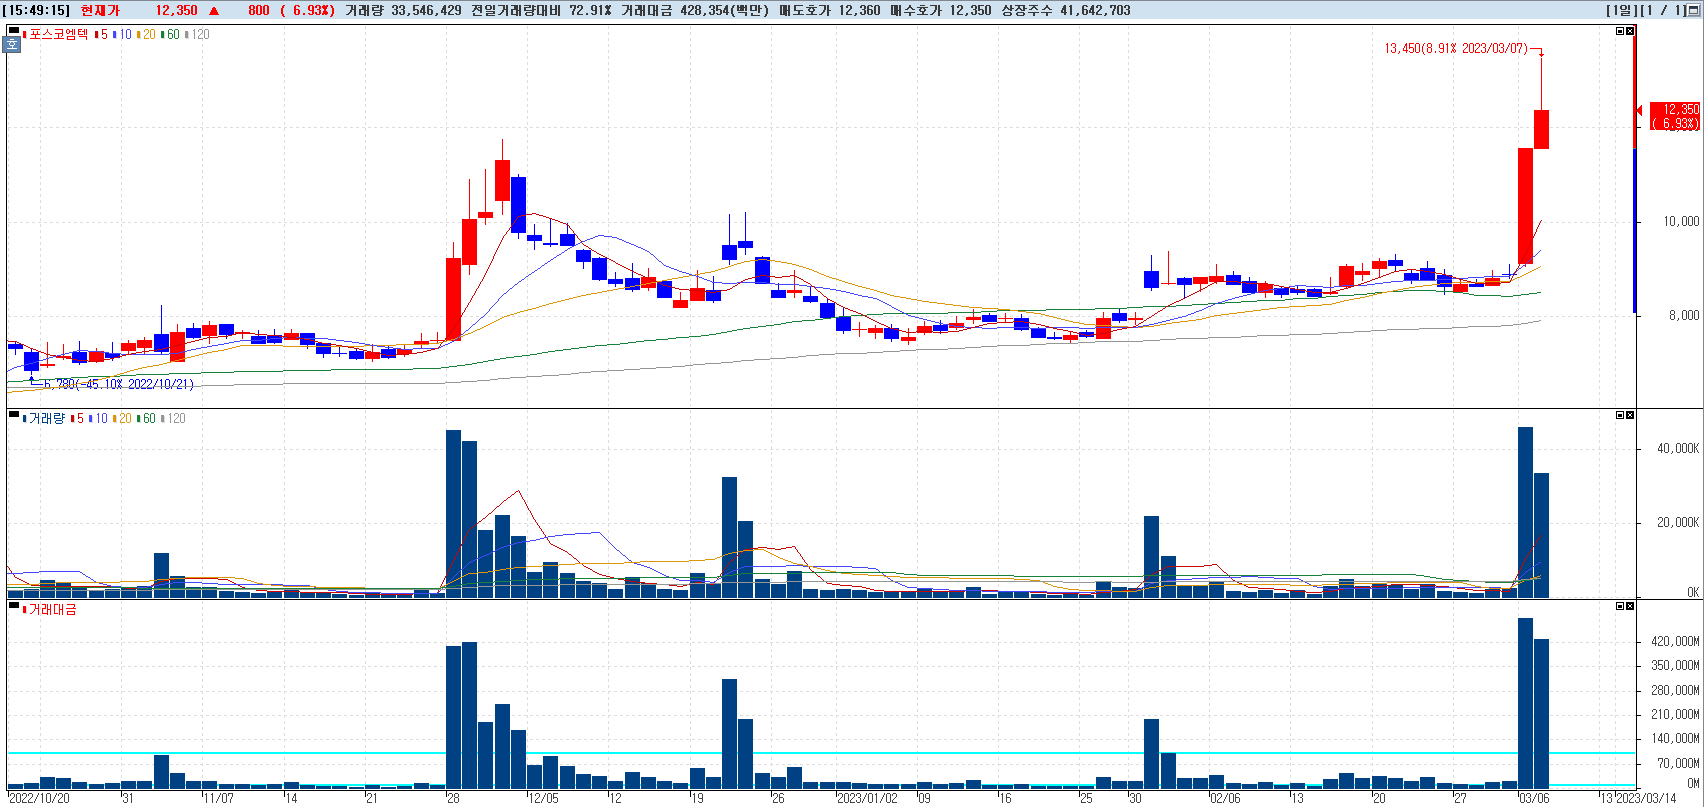Select the volume 20-day average legend
1704x807 pixels.
(122, 418)
